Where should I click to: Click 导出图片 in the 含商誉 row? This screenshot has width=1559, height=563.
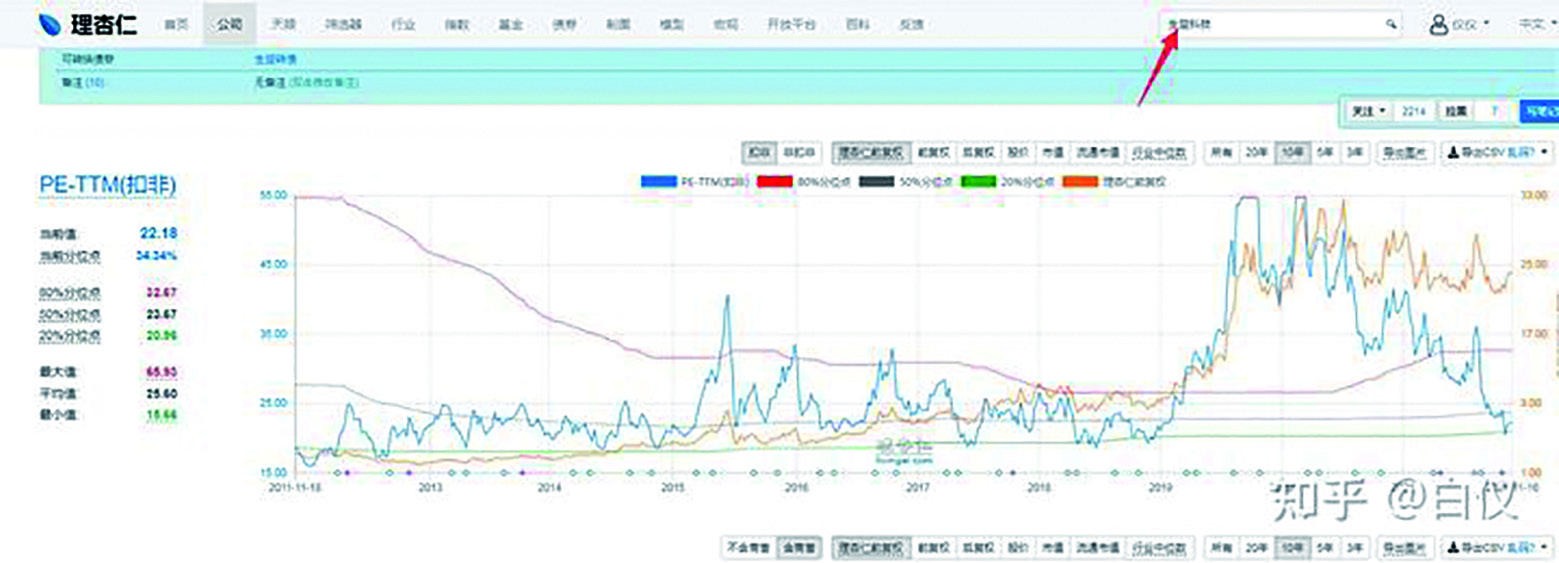[x=1406, y=548]
